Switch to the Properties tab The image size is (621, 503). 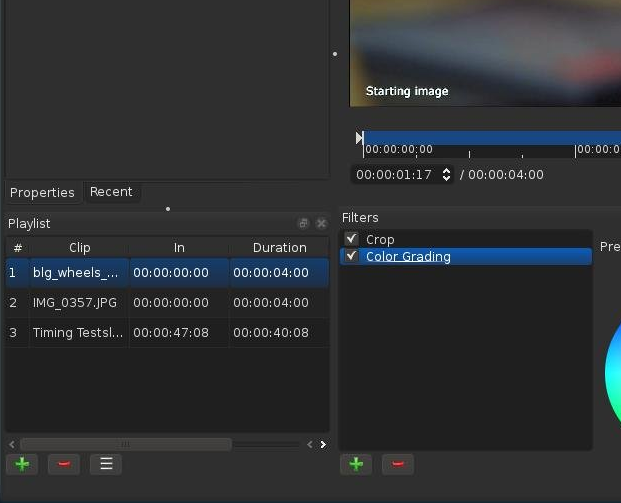(42, 192)
